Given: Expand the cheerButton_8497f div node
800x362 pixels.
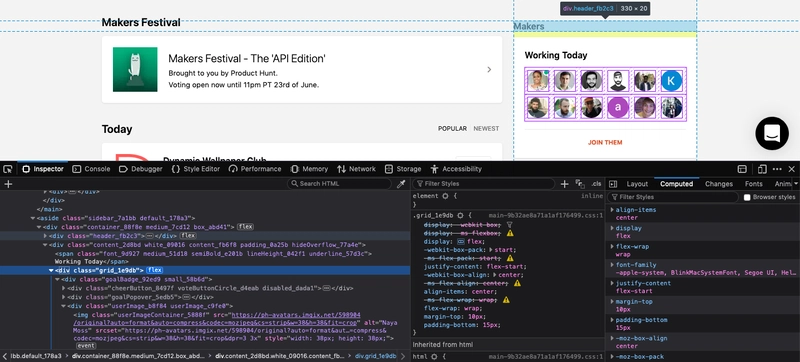Looking at the screenshot, I should coord(64,288).
